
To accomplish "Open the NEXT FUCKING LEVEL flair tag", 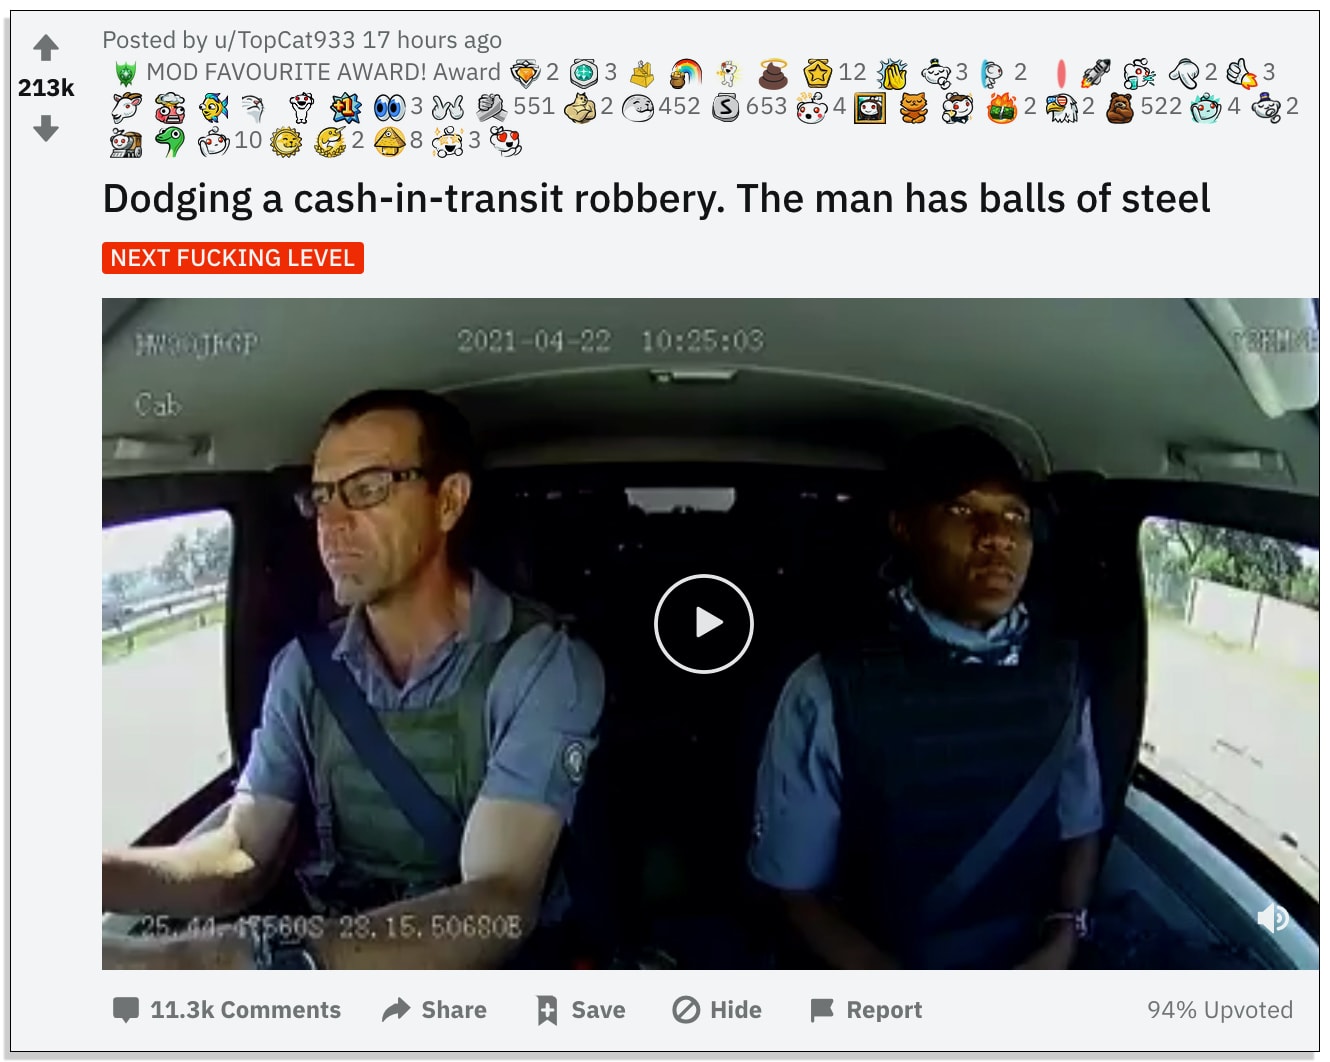I will [x=233, y=258].
